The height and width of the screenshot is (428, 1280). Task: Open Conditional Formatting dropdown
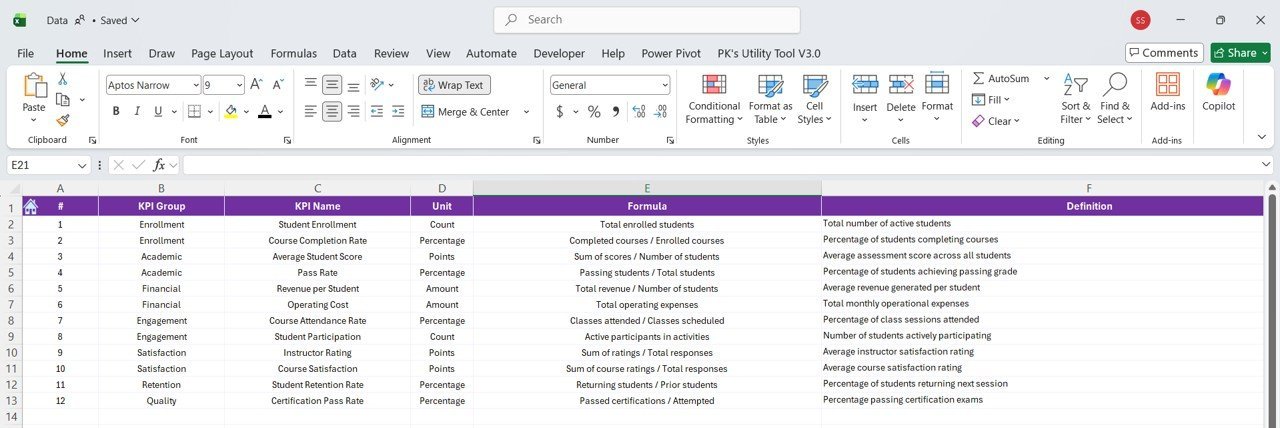pyautogui.click(x=714, y=99)
